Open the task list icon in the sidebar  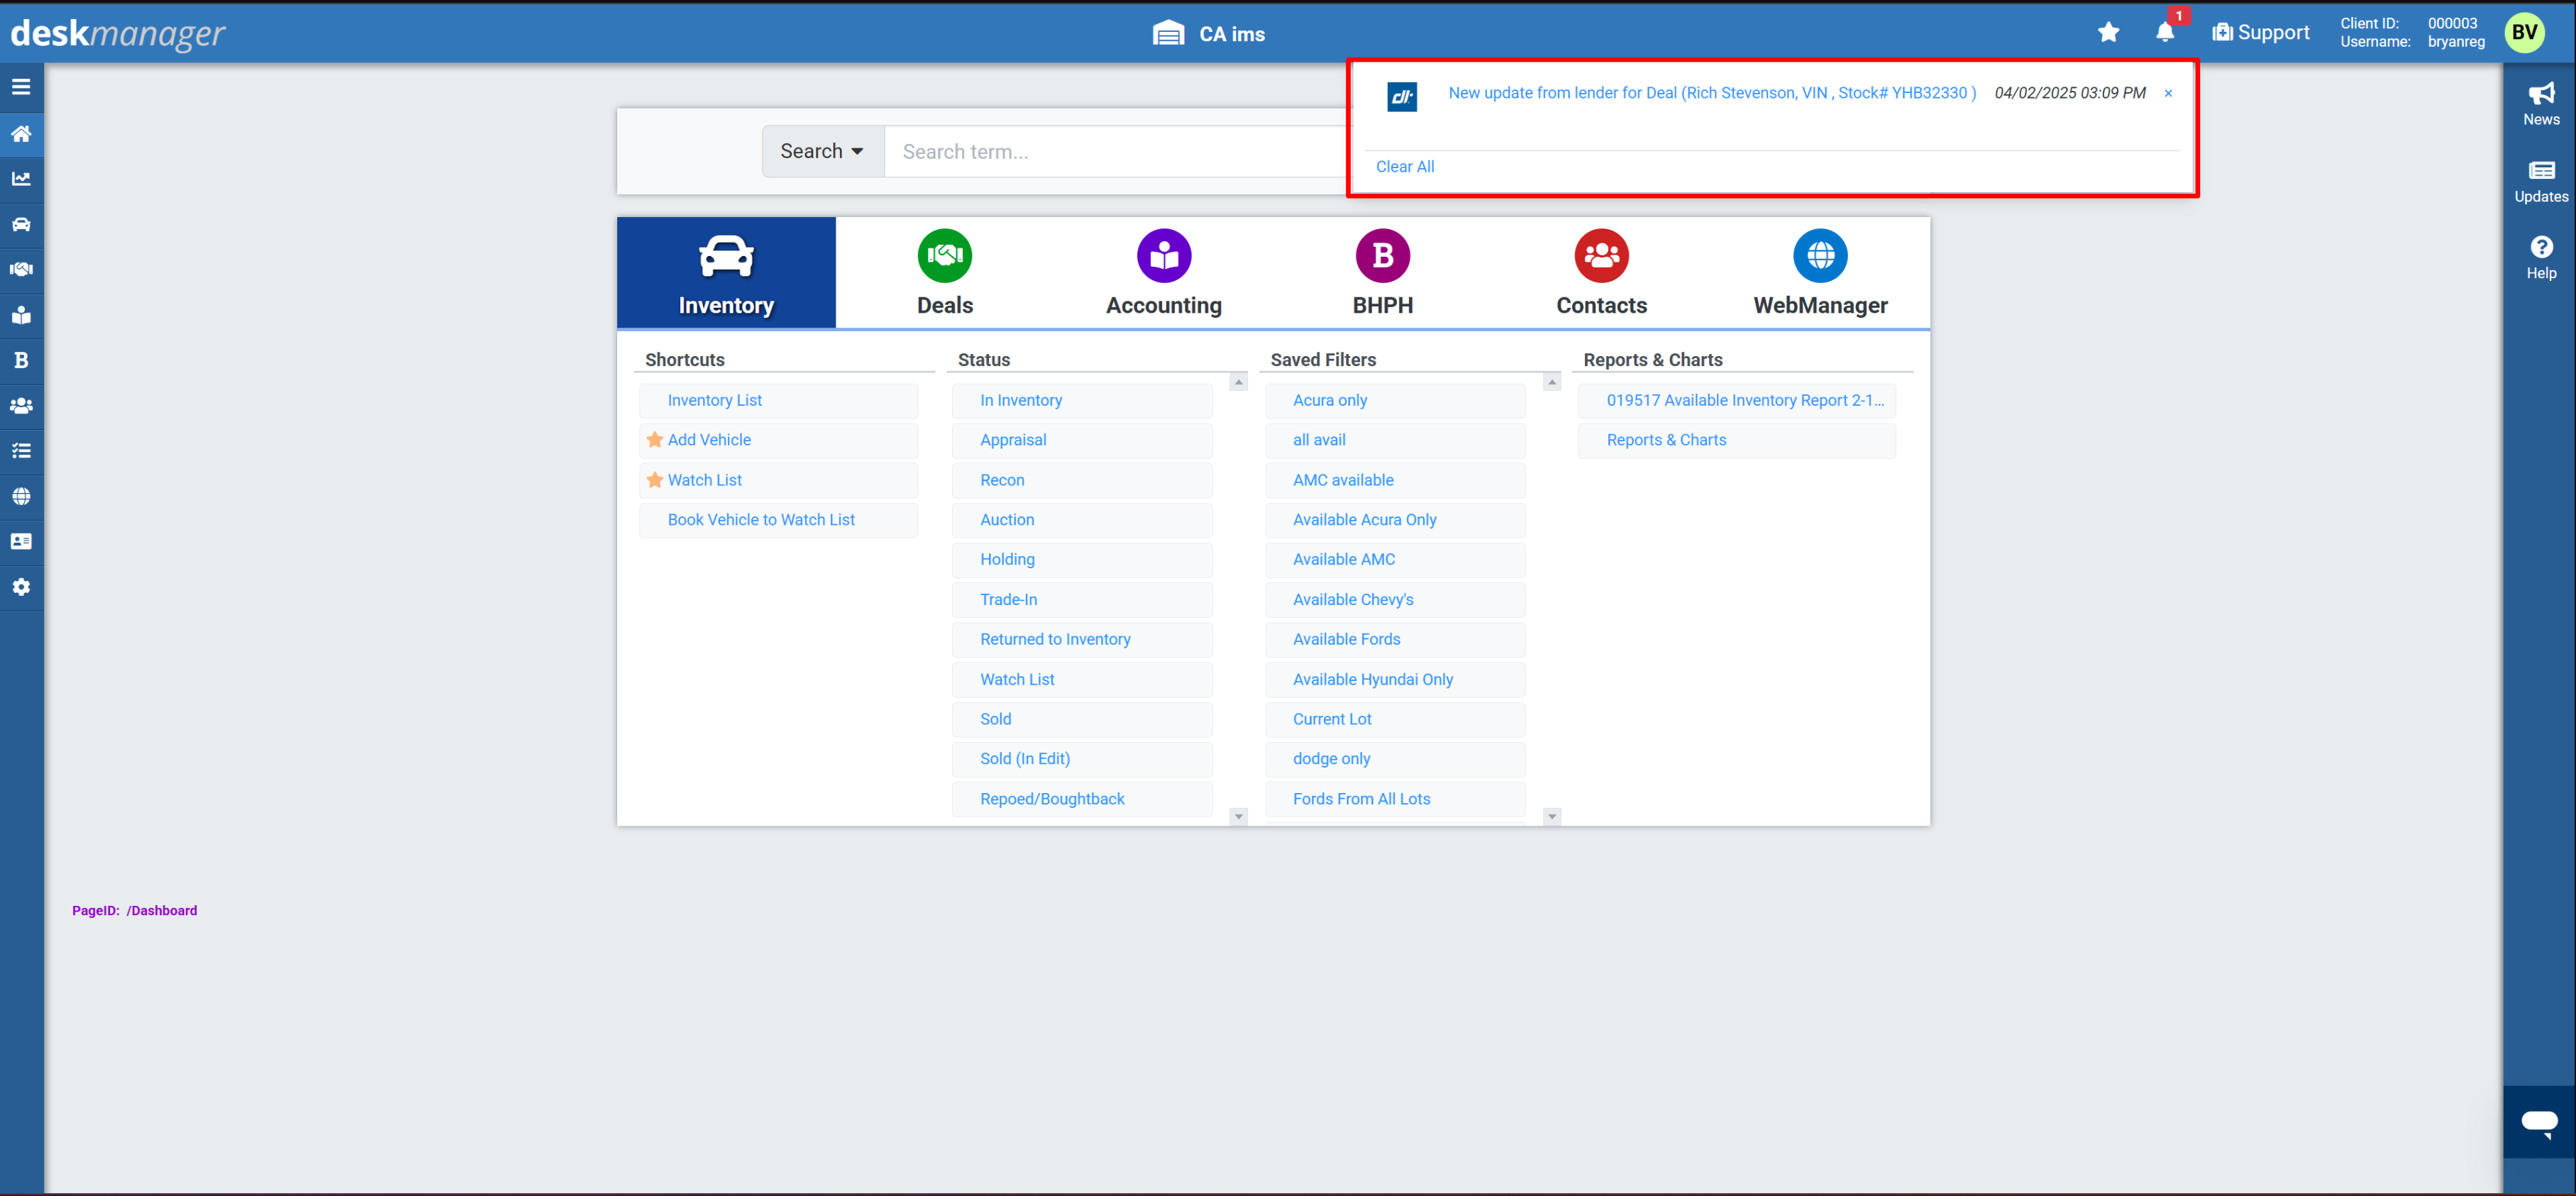pos(21,451)
